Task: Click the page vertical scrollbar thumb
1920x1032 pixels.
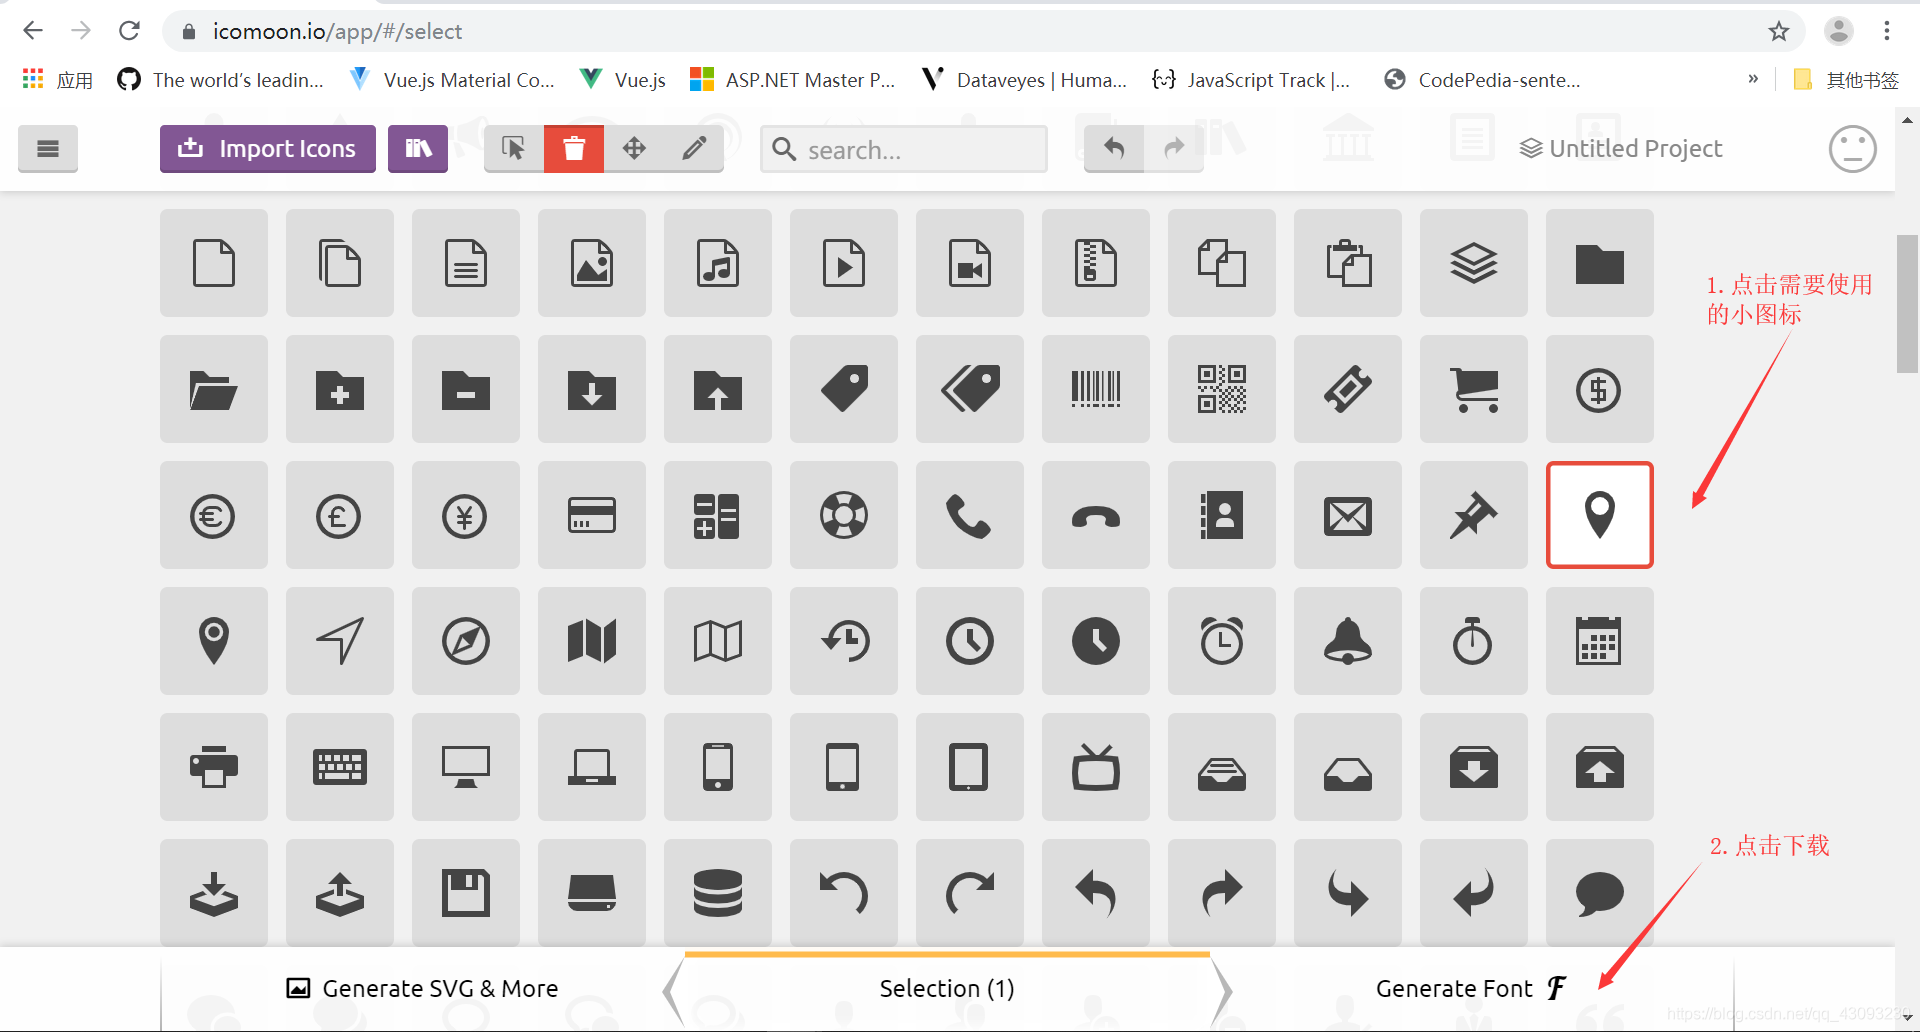Action: point(1907,304)
